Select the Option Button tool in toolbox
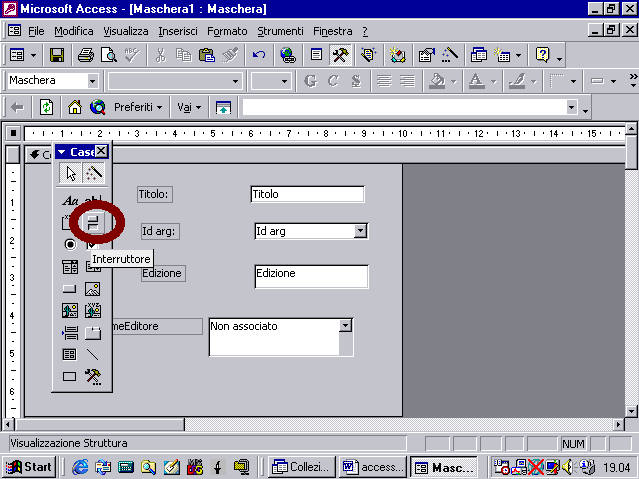The height and width of the screenshot is (479, 639). [70, 245]
